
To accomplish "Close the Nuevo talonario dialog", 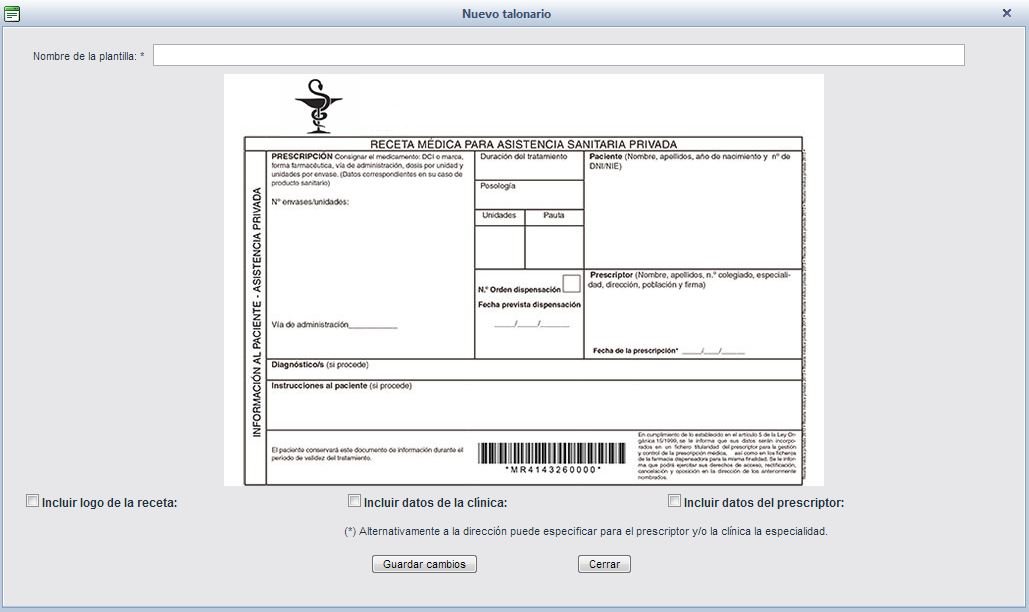I will 1007,13.
